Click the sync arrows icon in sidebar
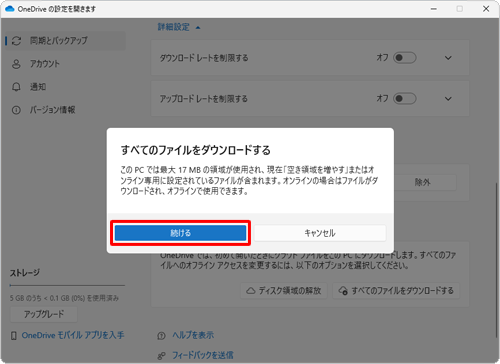This screenshot has width=500, height=364. 16,41
